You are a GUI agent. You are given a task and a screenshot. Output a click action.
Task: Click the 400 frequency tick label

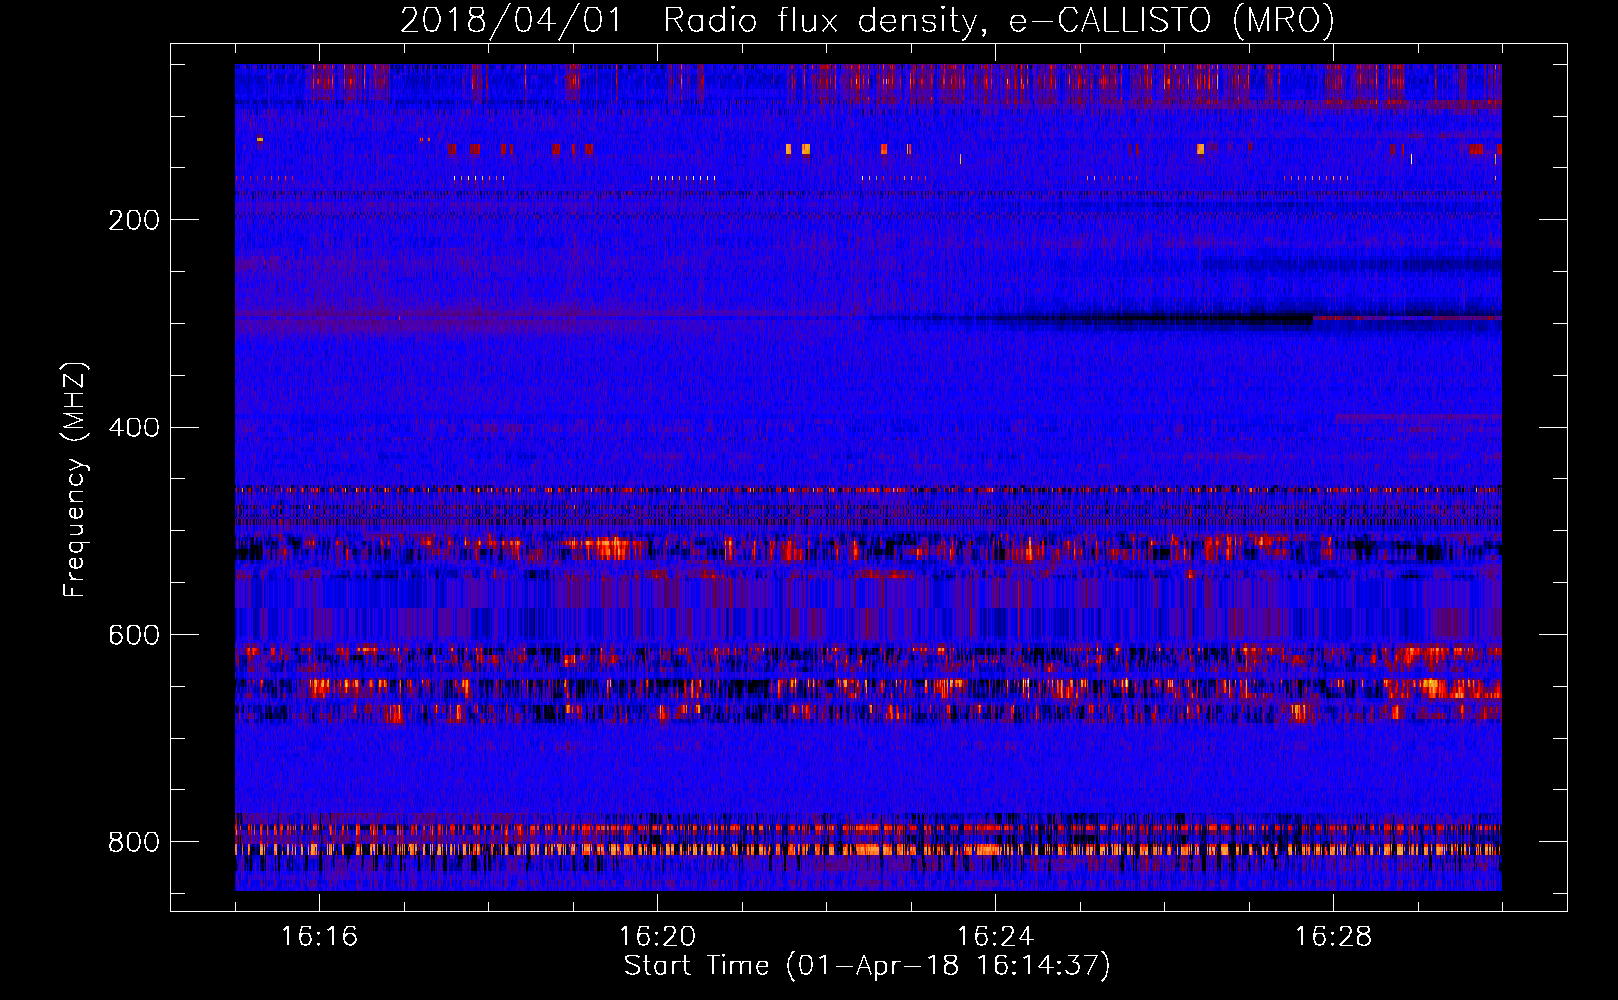click(x=134, y=428)
